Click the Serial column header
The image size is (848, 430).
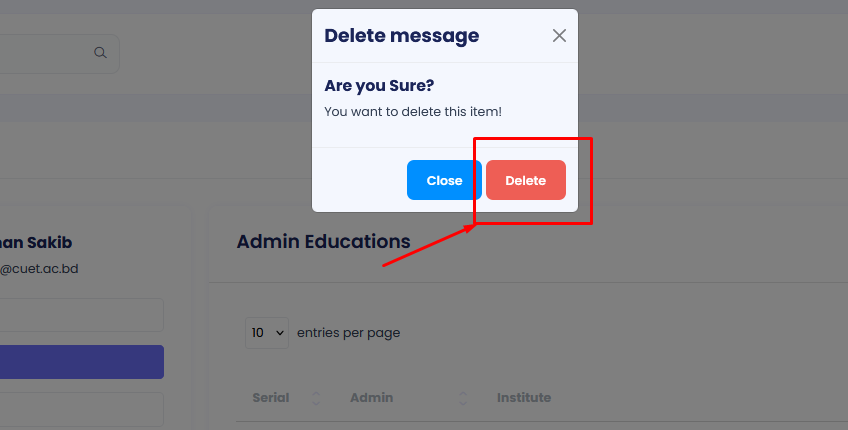tap(271, 398)
